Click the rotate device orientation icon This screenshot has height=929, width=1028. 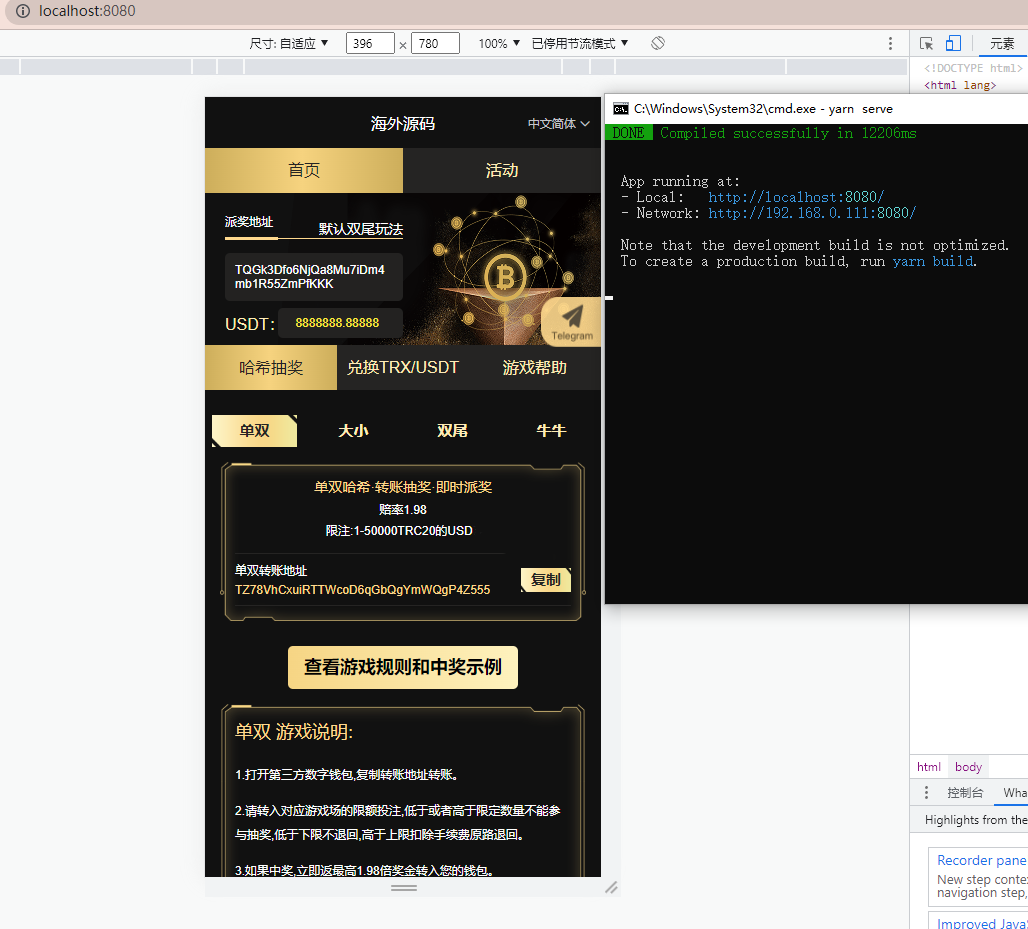[658, 43]
